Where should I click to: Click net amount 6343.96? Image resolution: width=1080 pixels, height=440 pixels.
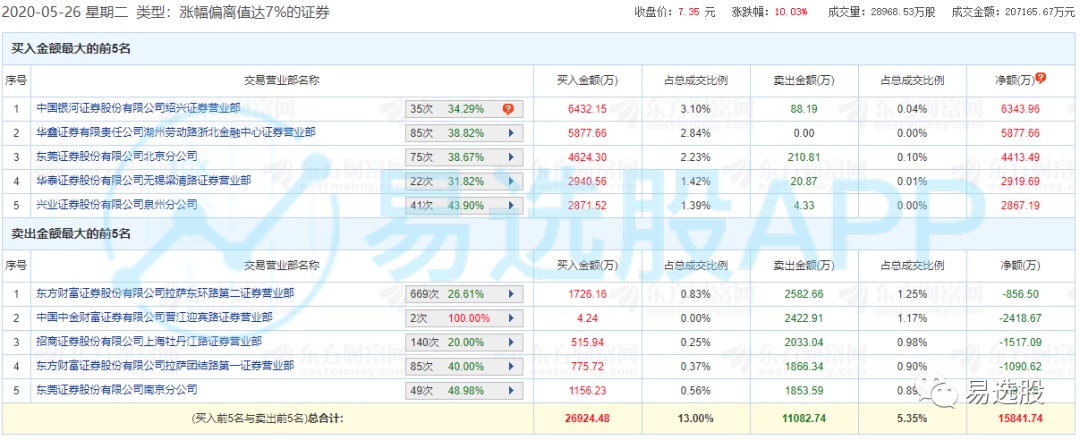click(1019, 109)
